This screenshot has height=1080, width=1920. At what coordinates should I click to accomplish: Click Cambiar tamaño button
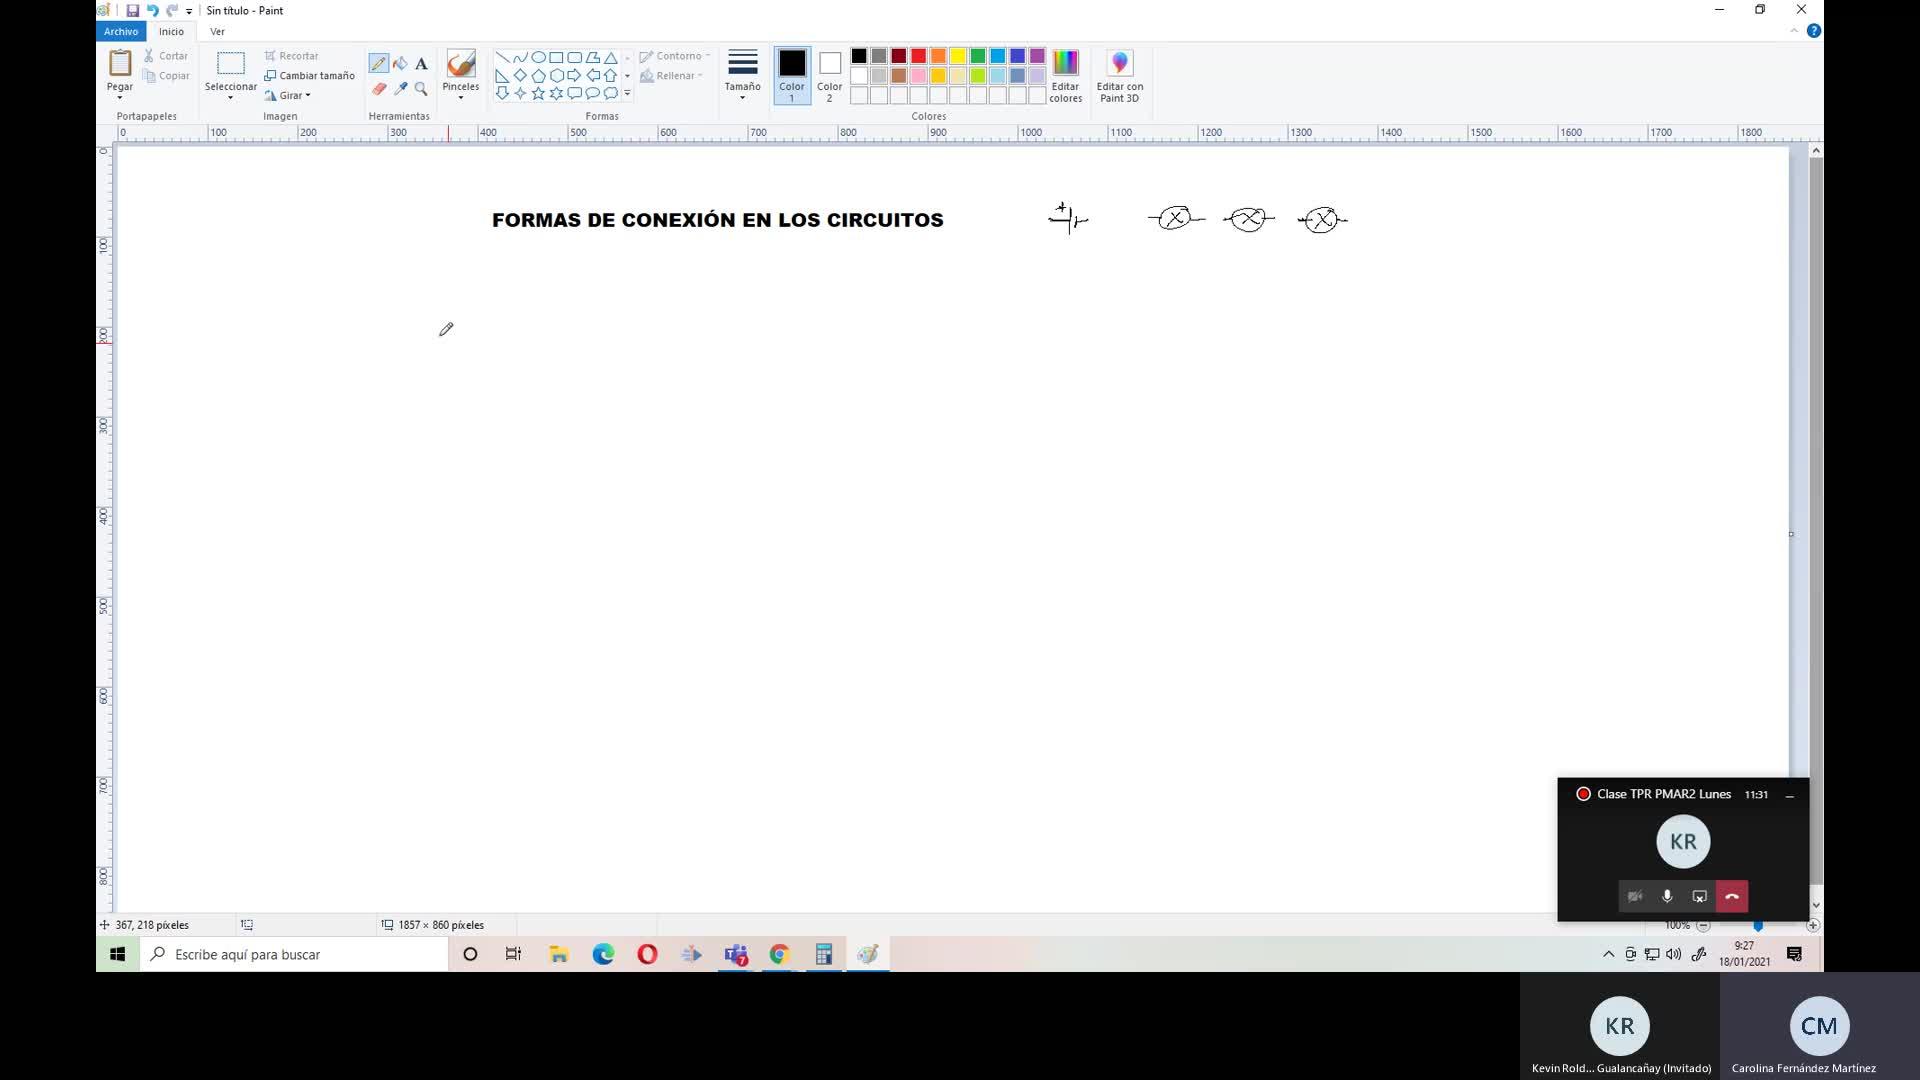(309, 76)
